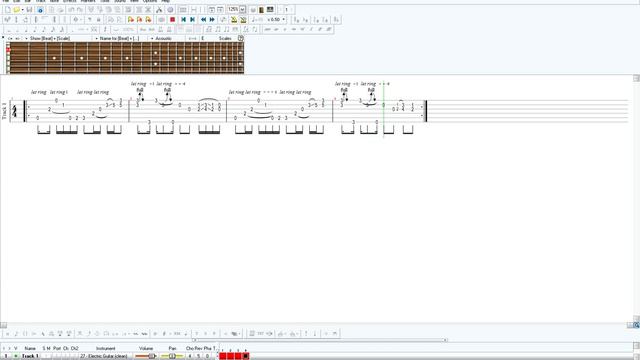
Task: Click the Pan column header
Action: point(172,348)
